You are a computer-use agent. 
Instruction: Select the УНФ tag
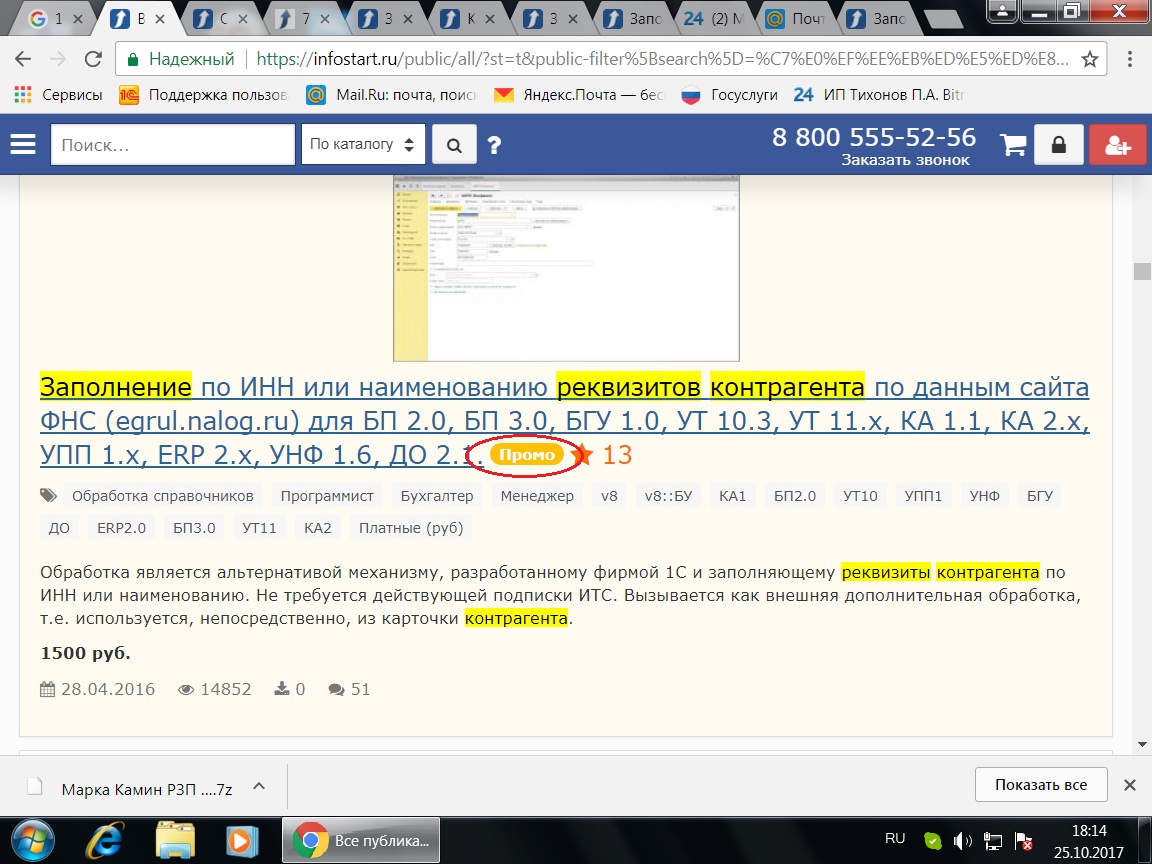tap(984, 496)
